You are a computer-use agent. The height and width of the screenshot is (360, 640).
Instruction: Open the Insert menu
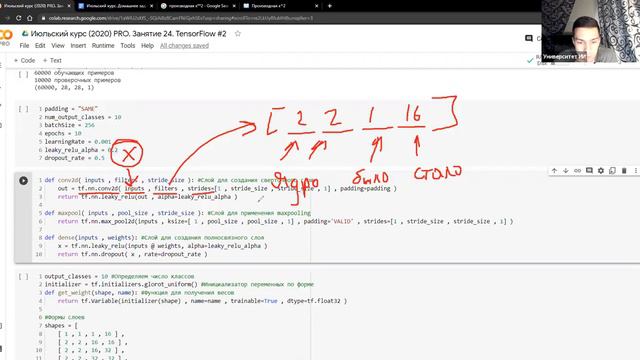pos(78,45)
